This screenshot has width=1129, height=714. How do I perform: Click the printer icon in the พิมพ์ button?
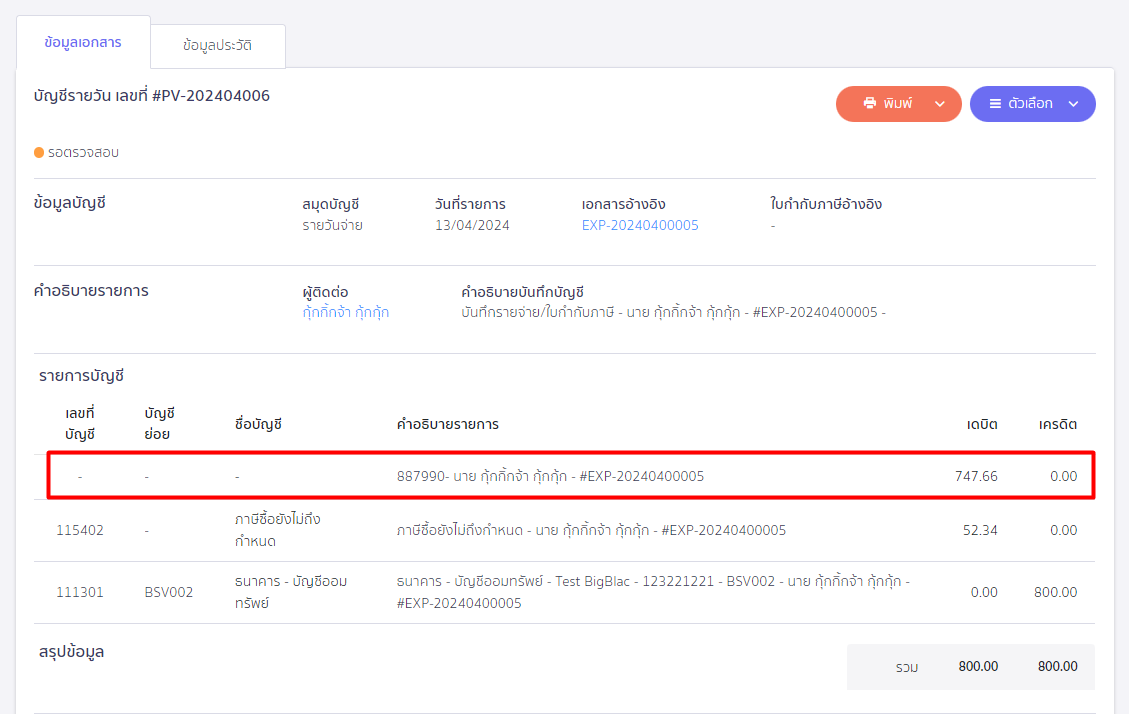869,103
